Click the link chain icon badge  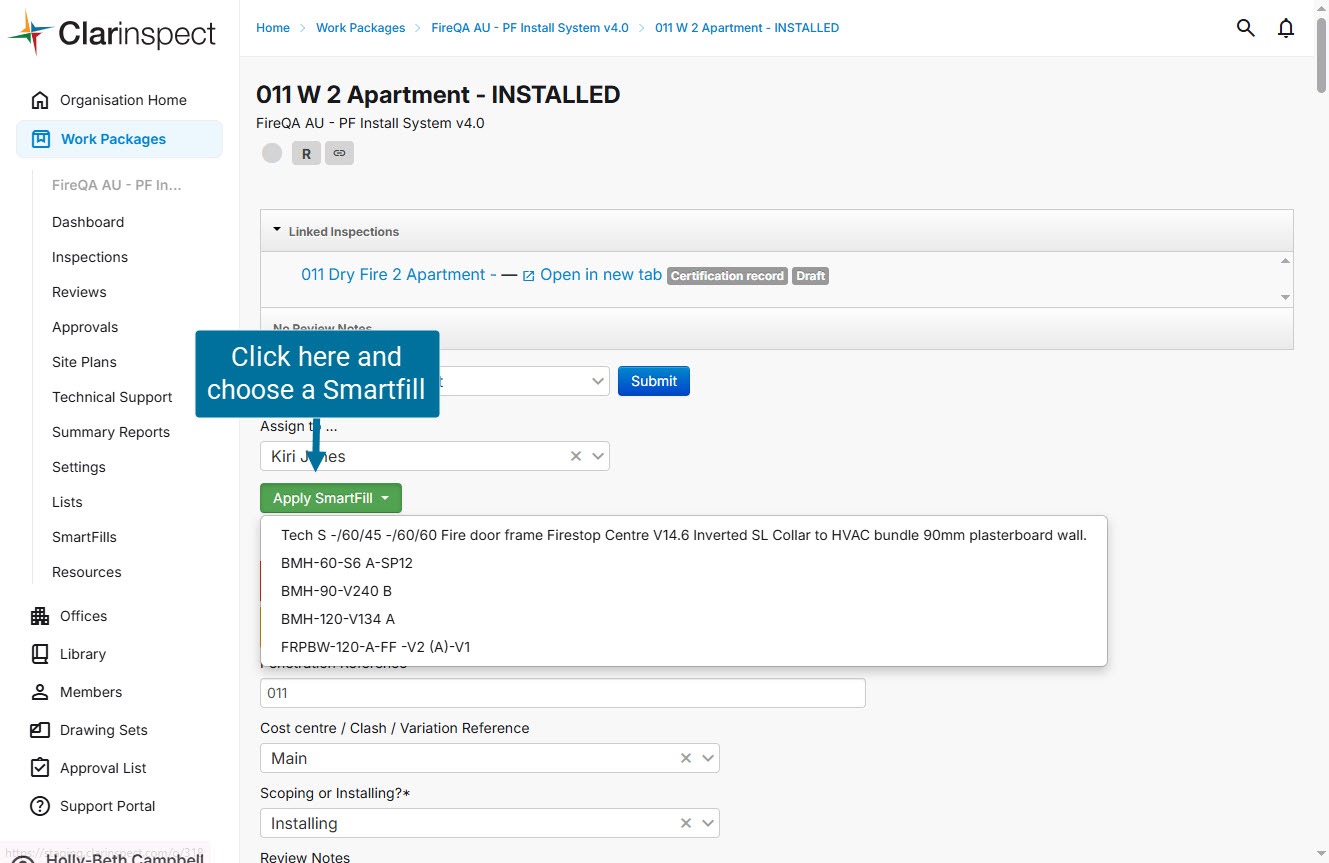coord(339,153)
